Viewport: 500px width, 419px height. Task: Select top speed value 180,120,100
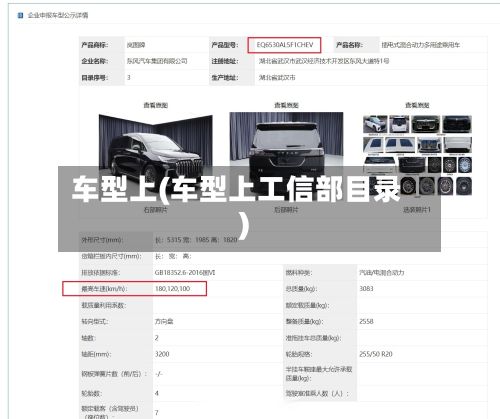pyautogui.click(x=172, y=289)
